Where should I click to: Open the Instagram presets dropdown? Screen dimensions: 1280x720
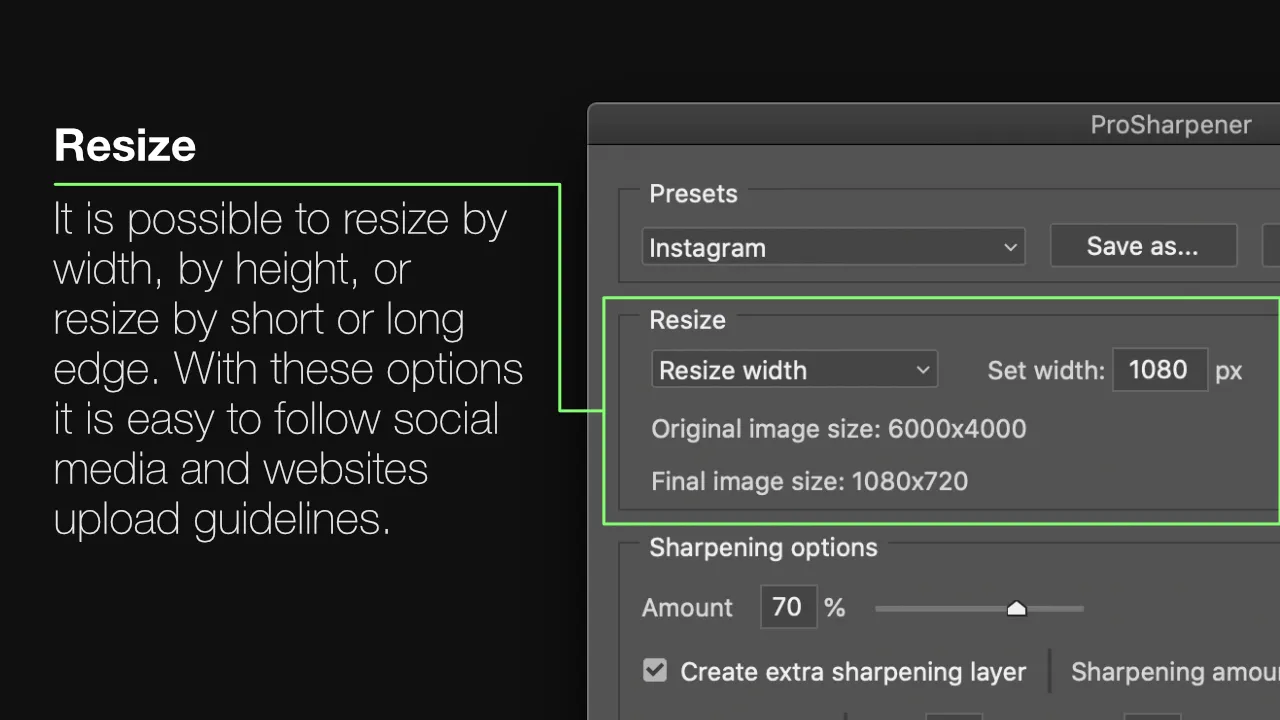pos(833,247)
